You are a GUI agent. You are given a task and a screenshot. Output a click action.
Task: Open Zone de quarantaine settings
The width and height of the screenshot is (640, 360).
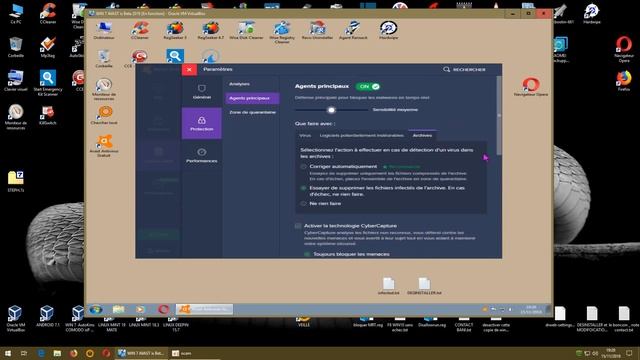(x=252, y=112)
